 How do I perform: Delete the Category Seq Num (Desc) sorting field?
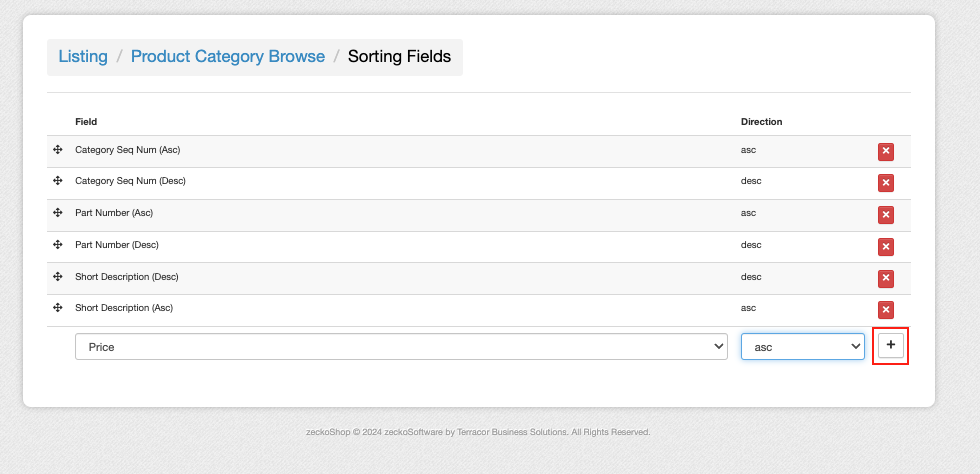pos(886,183)
